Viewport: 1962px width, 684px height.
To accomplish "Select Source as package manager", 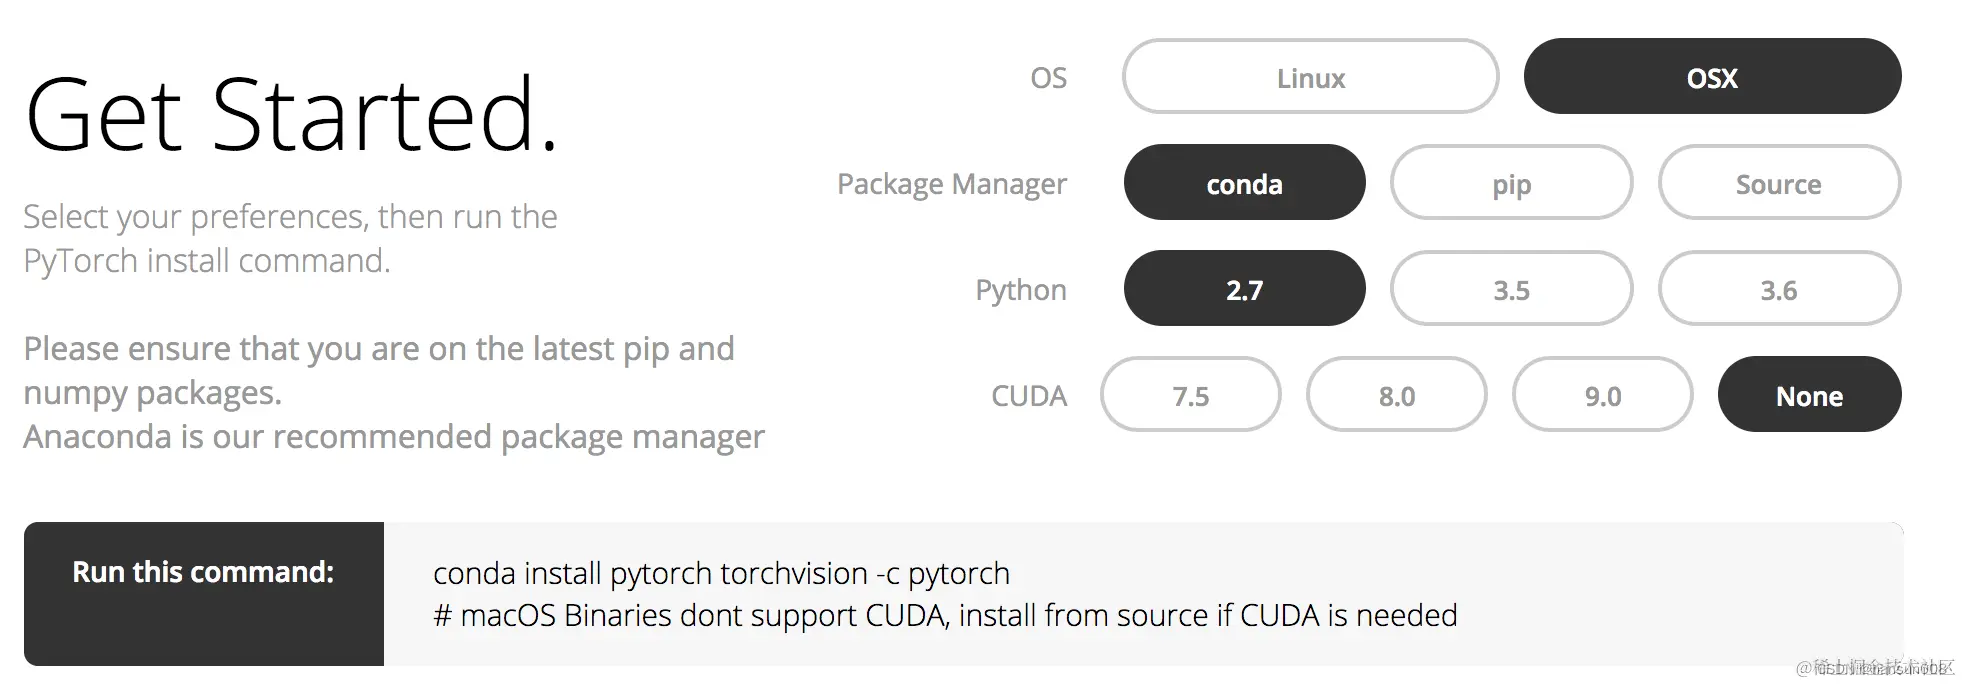I will (x=1778, y=183).
